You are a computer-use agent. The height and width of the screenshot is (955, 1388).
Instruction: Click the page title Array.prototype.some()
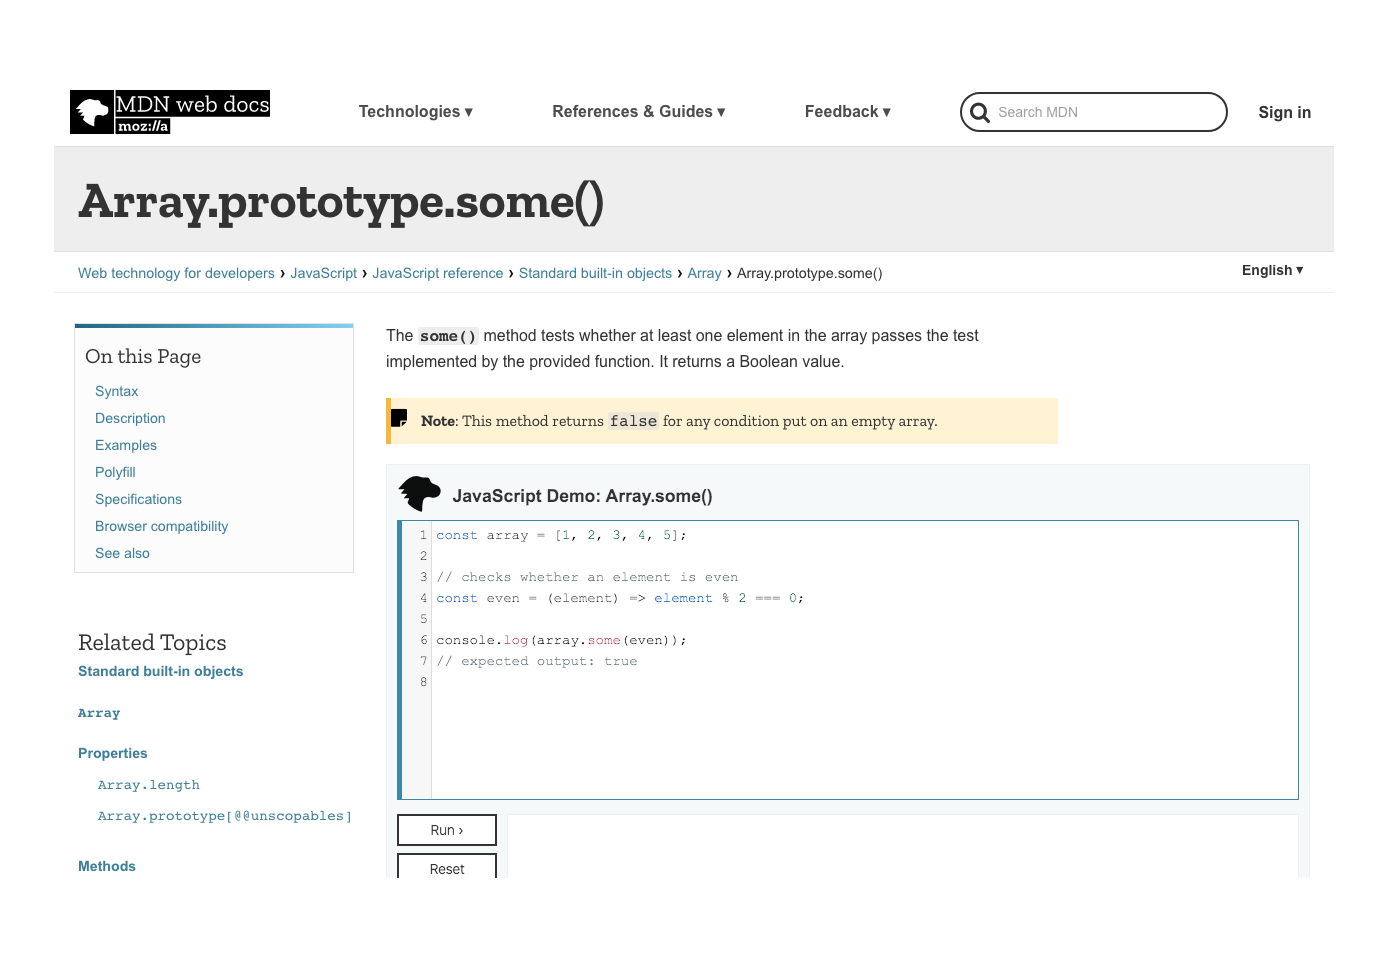tap(341, 201)
